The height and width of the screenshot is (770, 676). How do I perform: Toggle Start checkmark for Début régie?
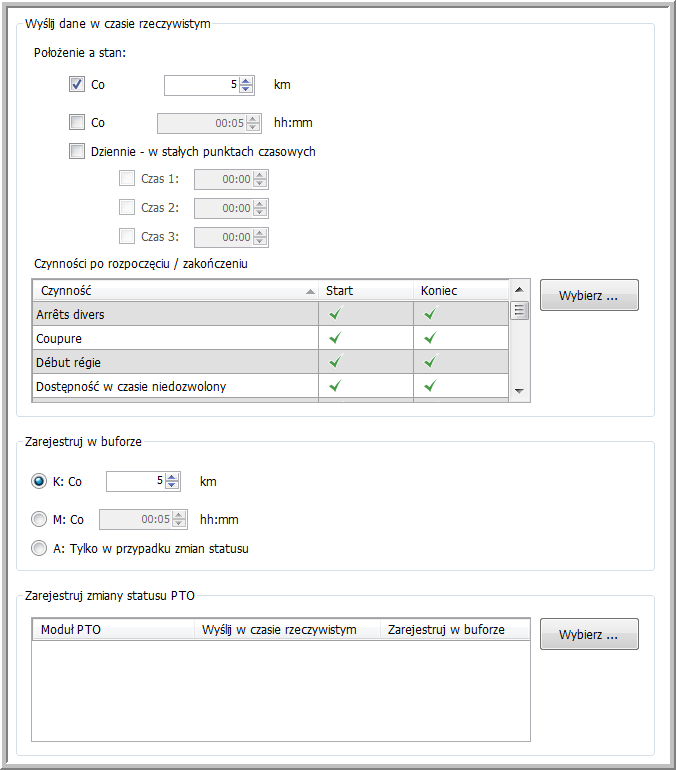coord(336,361)
